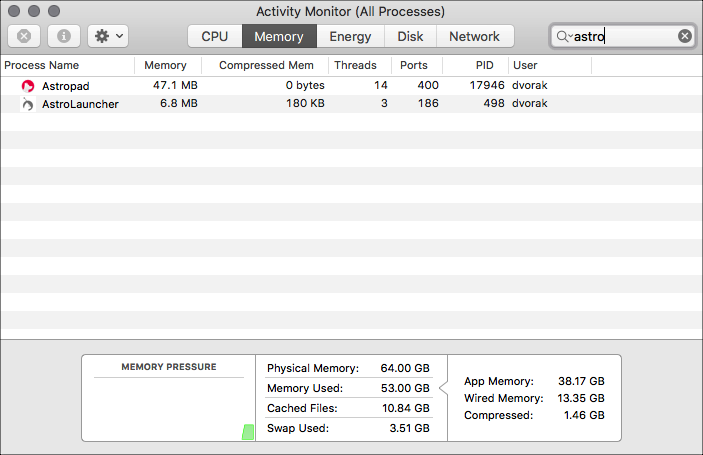Click the search field containing 'astro'
Image resolution: width=703 pixels, height=455 pixels.
tap(623, 36)
